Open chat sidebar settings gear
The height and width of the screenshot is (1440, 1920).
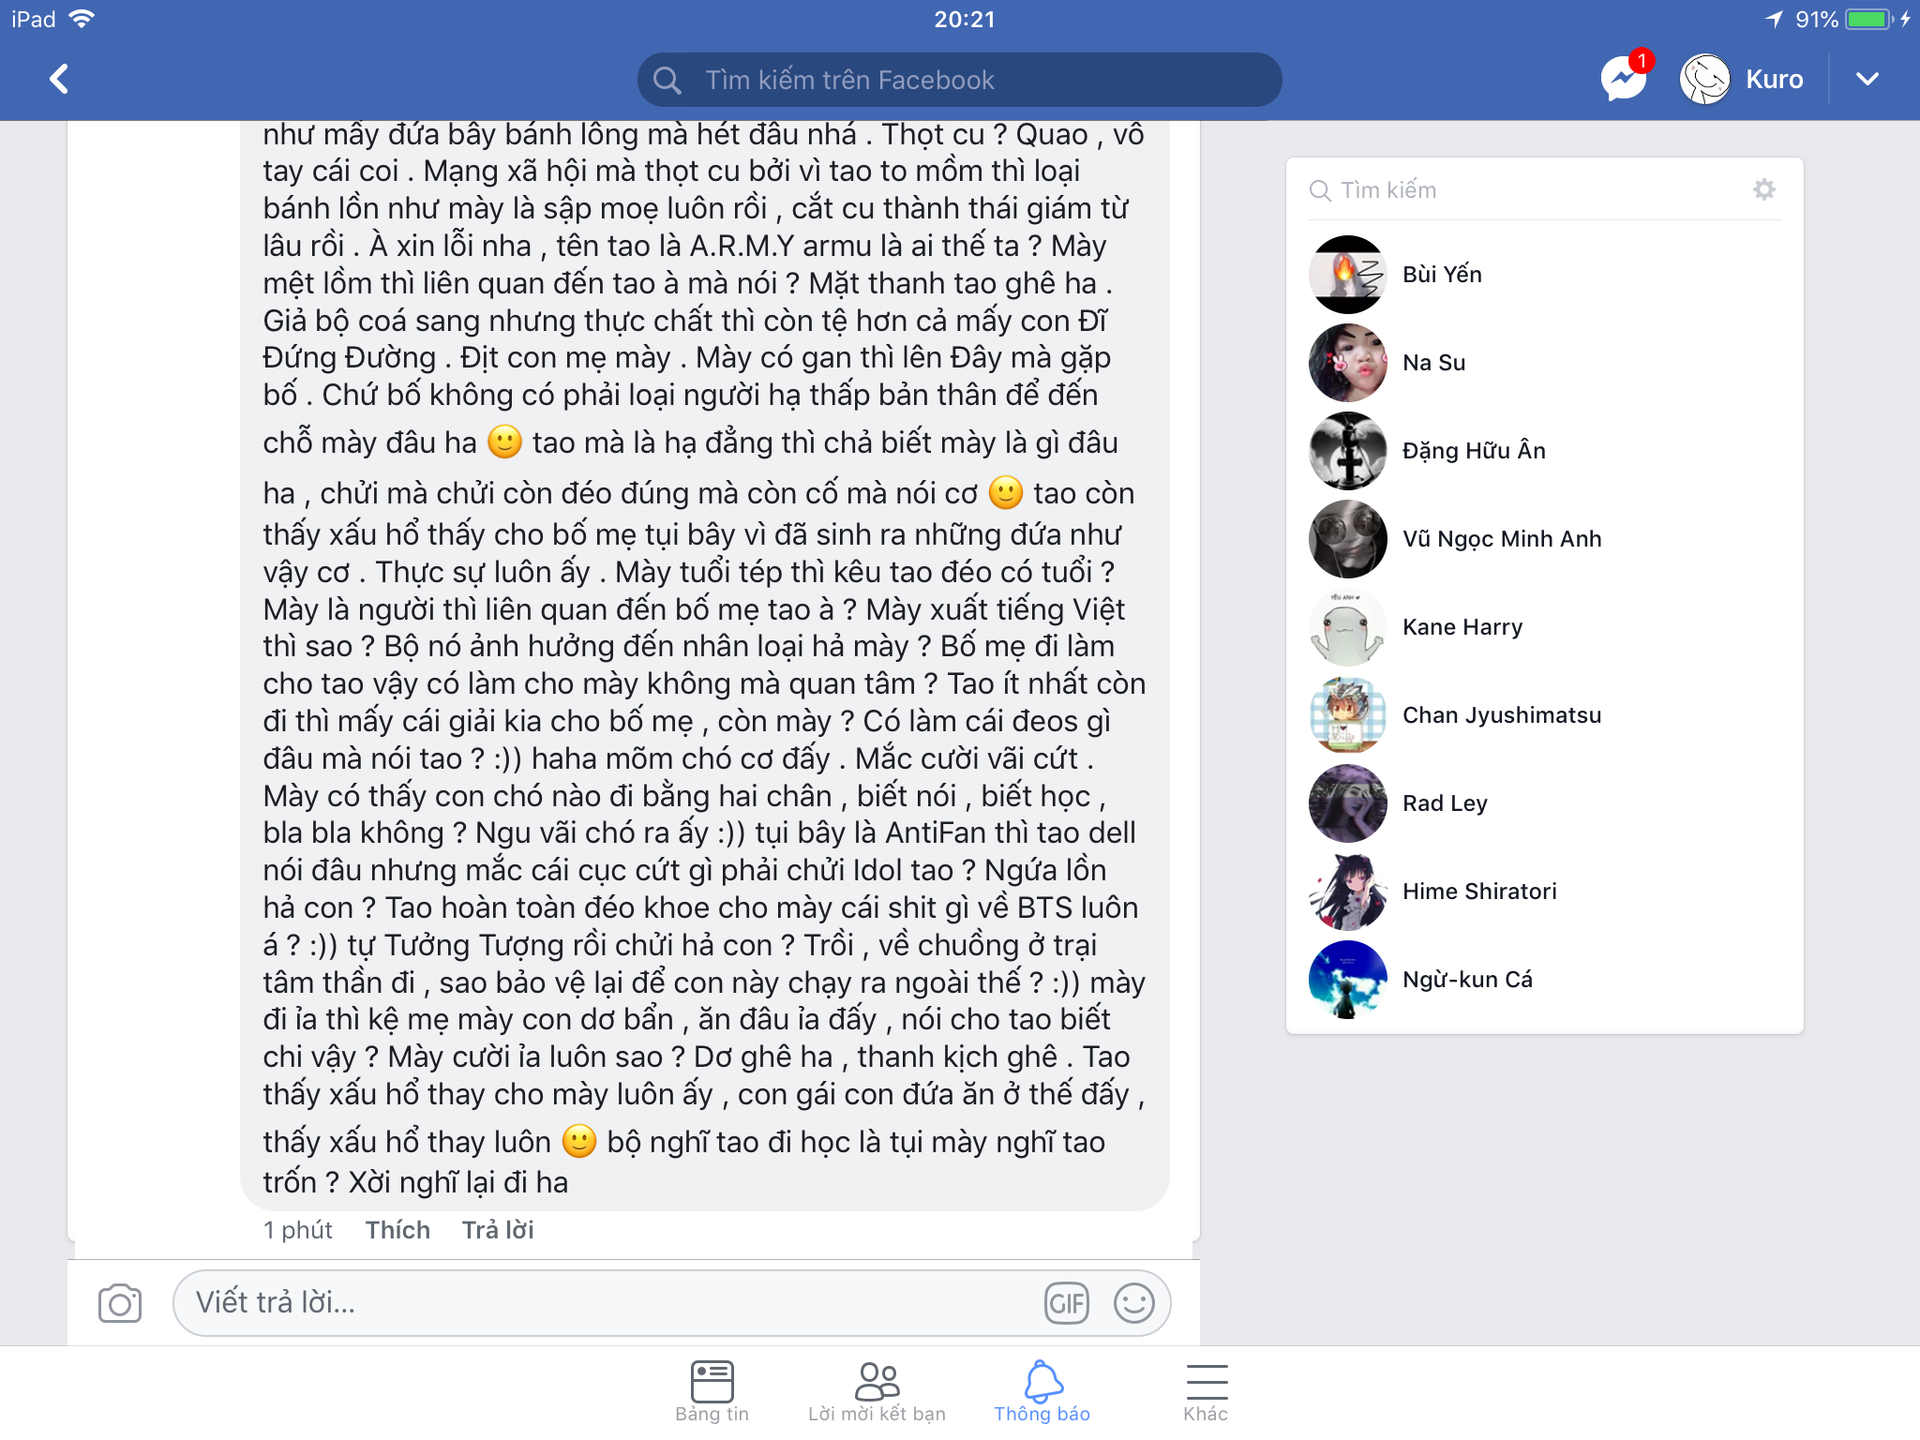tap(1764, 189)
